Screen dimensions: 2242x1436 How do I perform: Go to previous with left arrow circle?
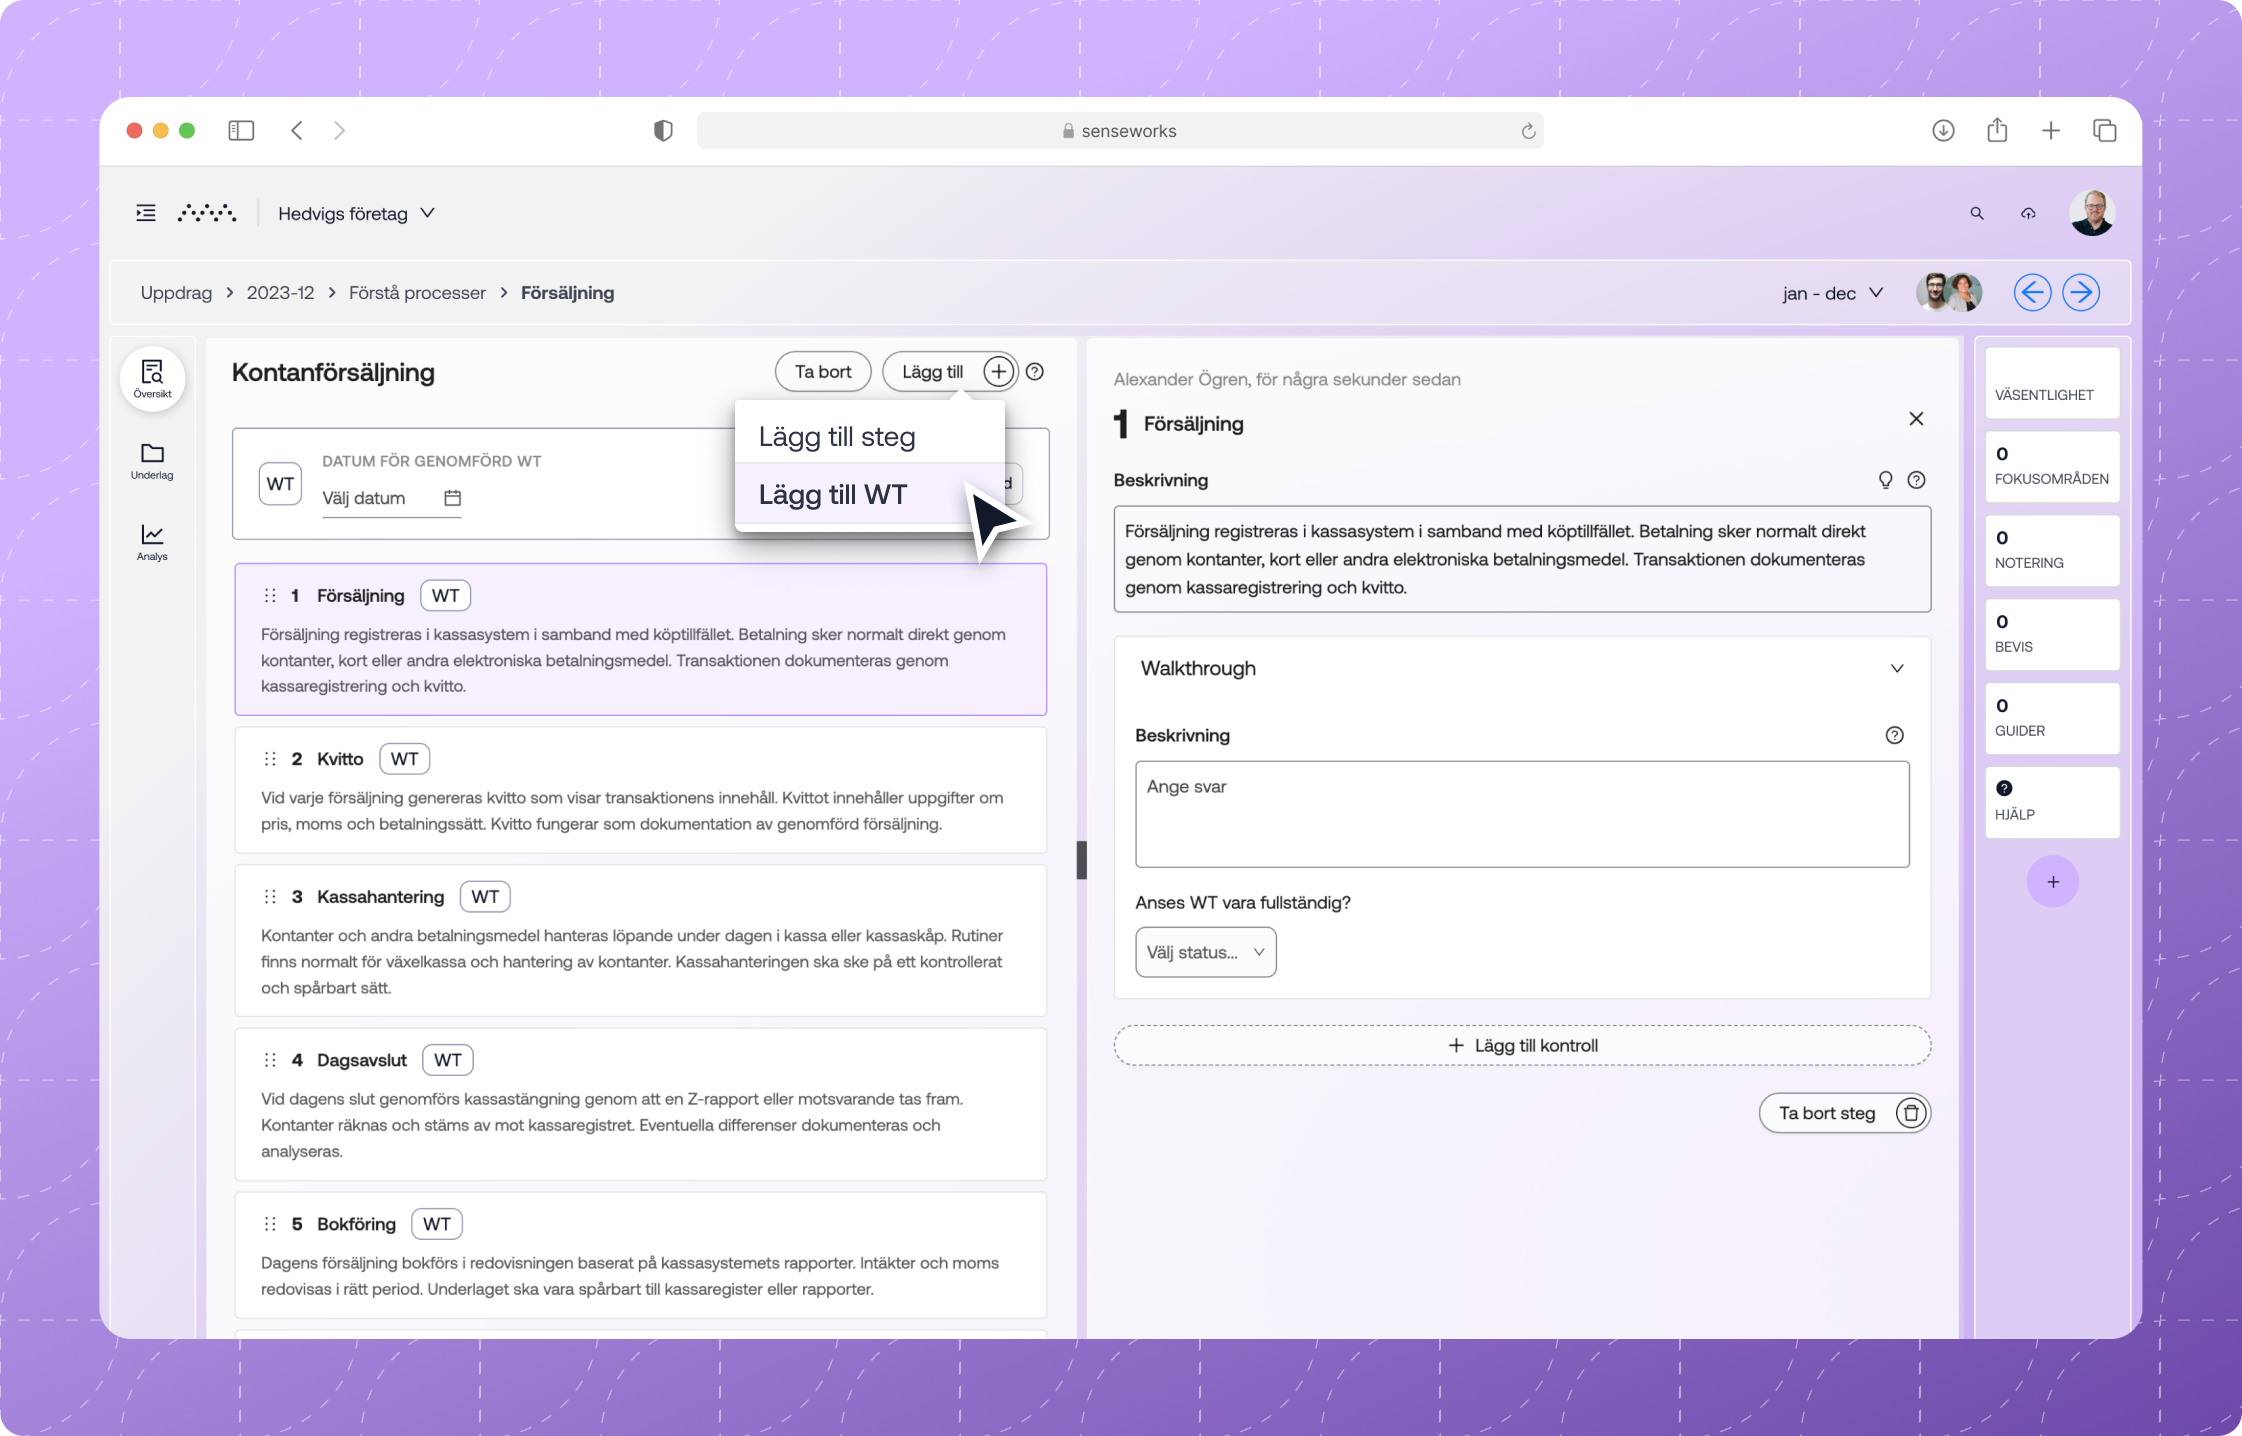2032,293
